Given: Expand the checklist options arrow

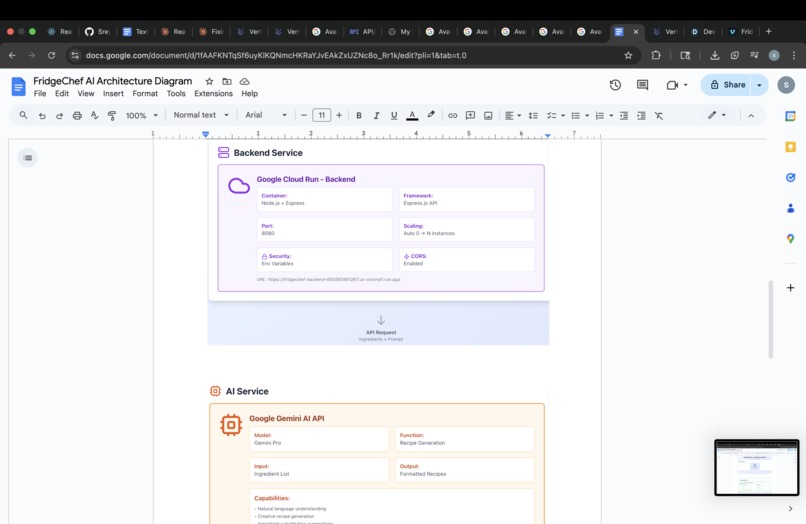Looking at the screenshot, I should pos(563,116).
